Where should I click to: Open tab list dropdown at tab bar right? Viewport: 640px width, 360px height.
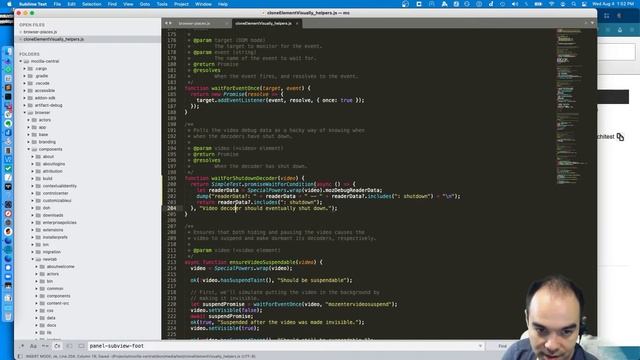592,23
